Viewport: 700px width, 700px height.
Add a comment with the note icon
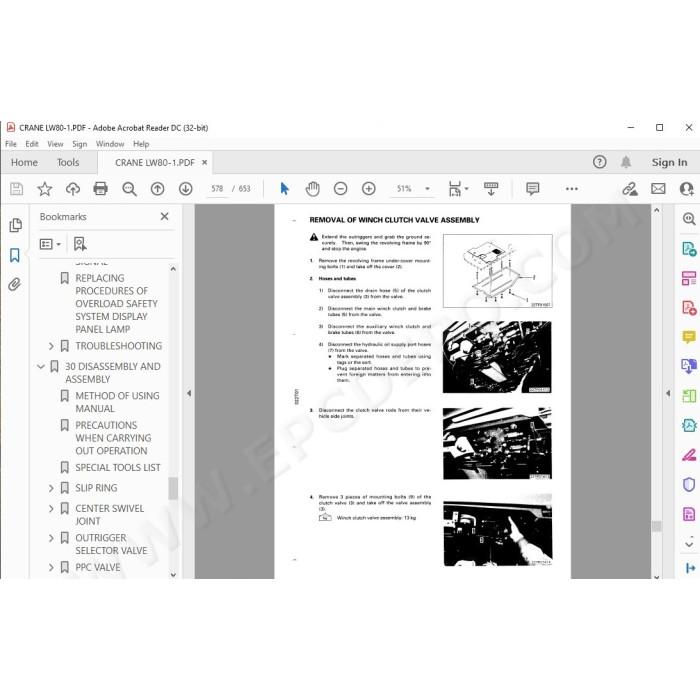pyautogui.click(x=533, y=189)
